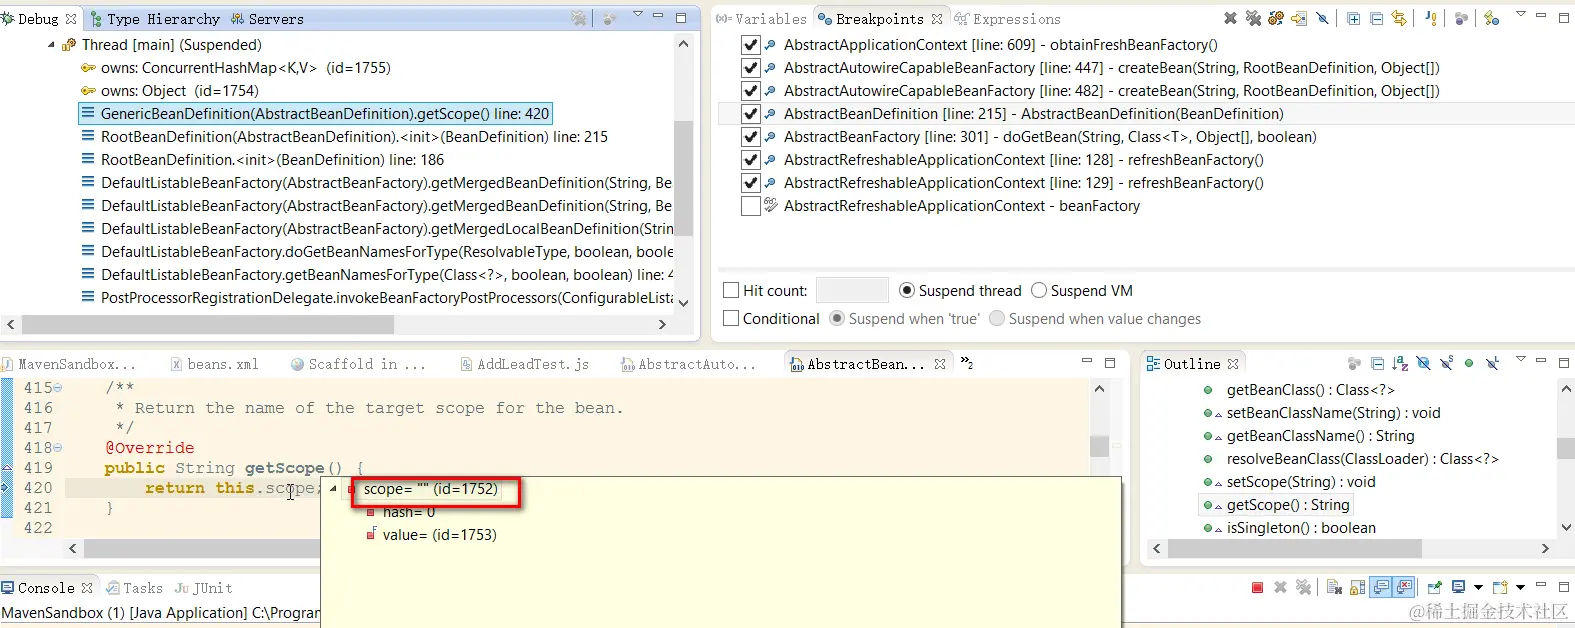Switch to Variables tab
The height and width of the screenshot is (628, 1575).
pyautogui.click(x=761, y=19)
